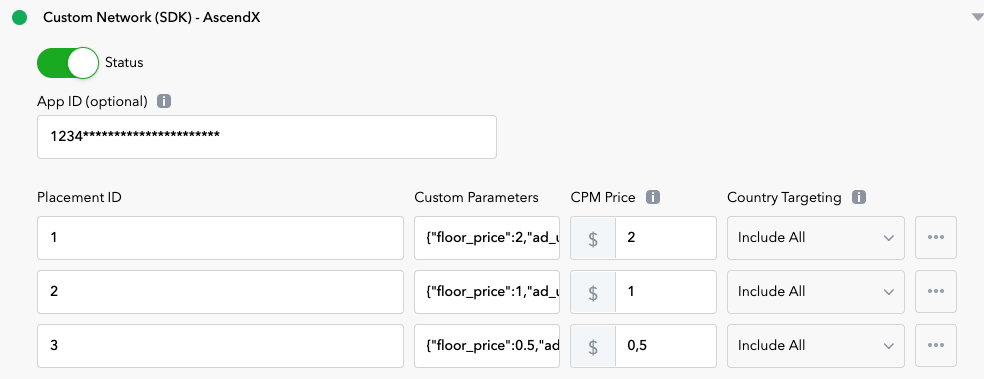Click CPM Price field showing 0,5
Image resolution: width=984 pixels, height=379 pixels.
(665, 346)
